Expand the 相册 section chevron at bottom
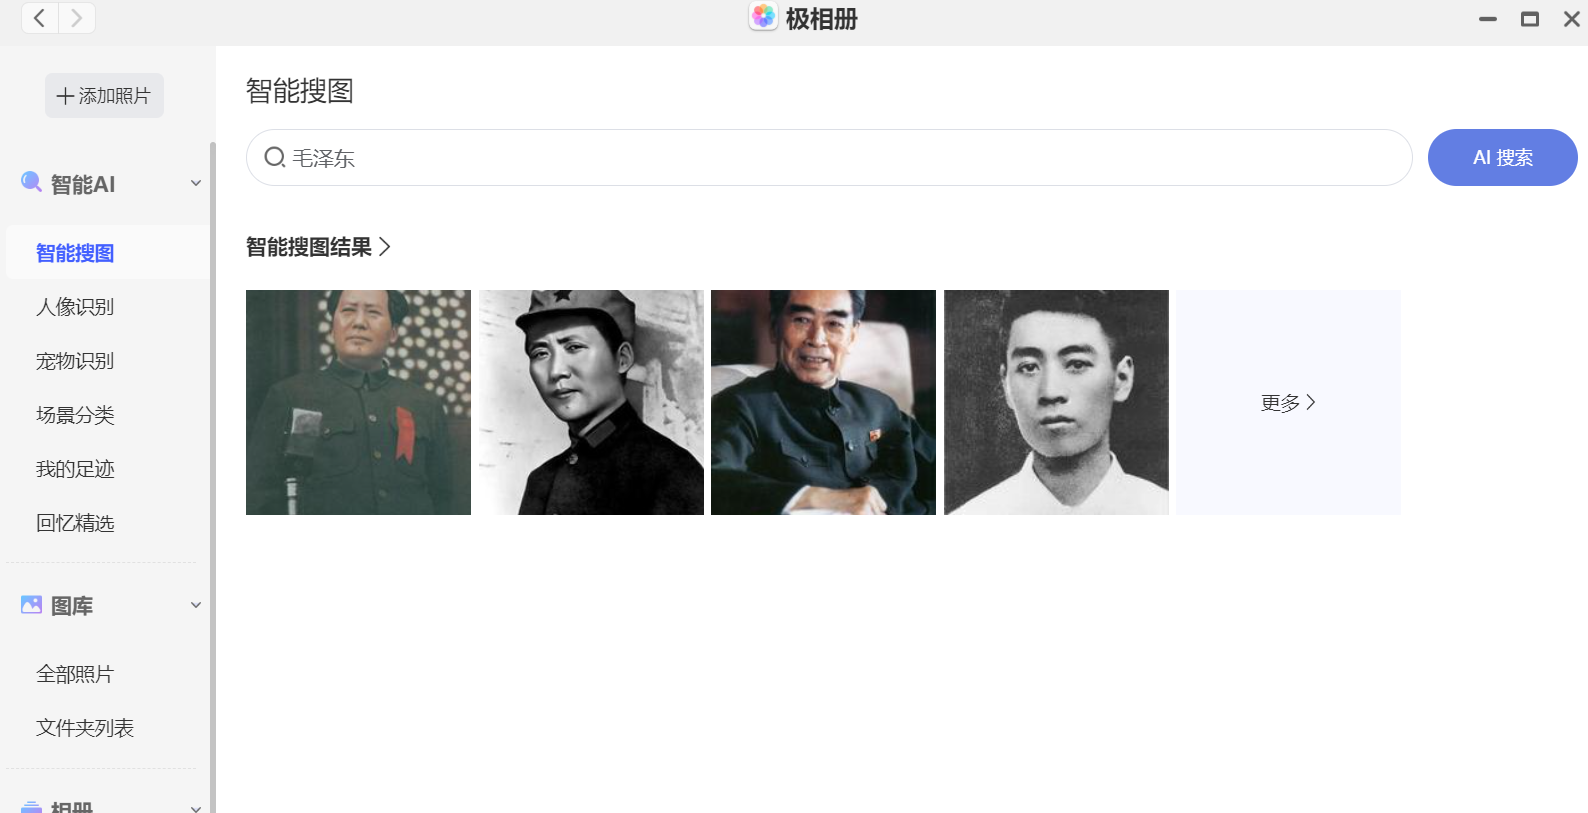 click(x=196, y=808)
